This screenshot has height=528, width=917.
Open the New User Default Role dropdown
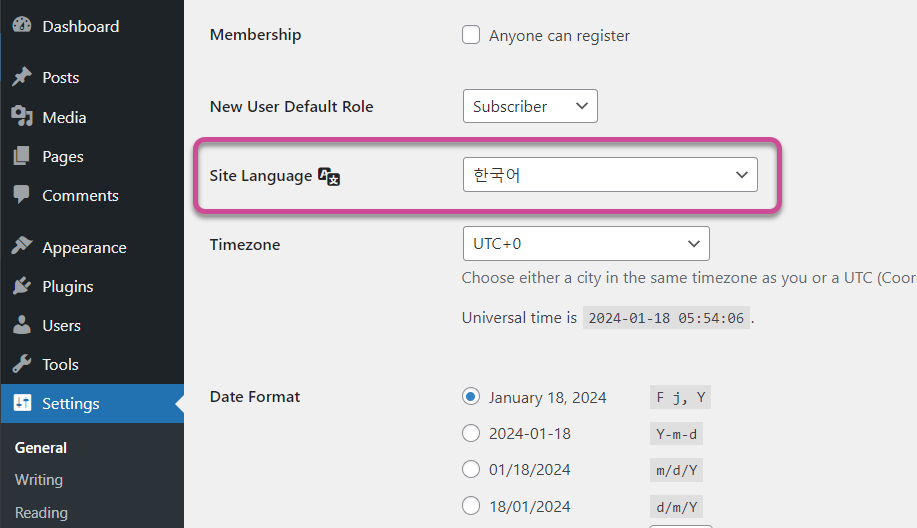coord(530,106)
